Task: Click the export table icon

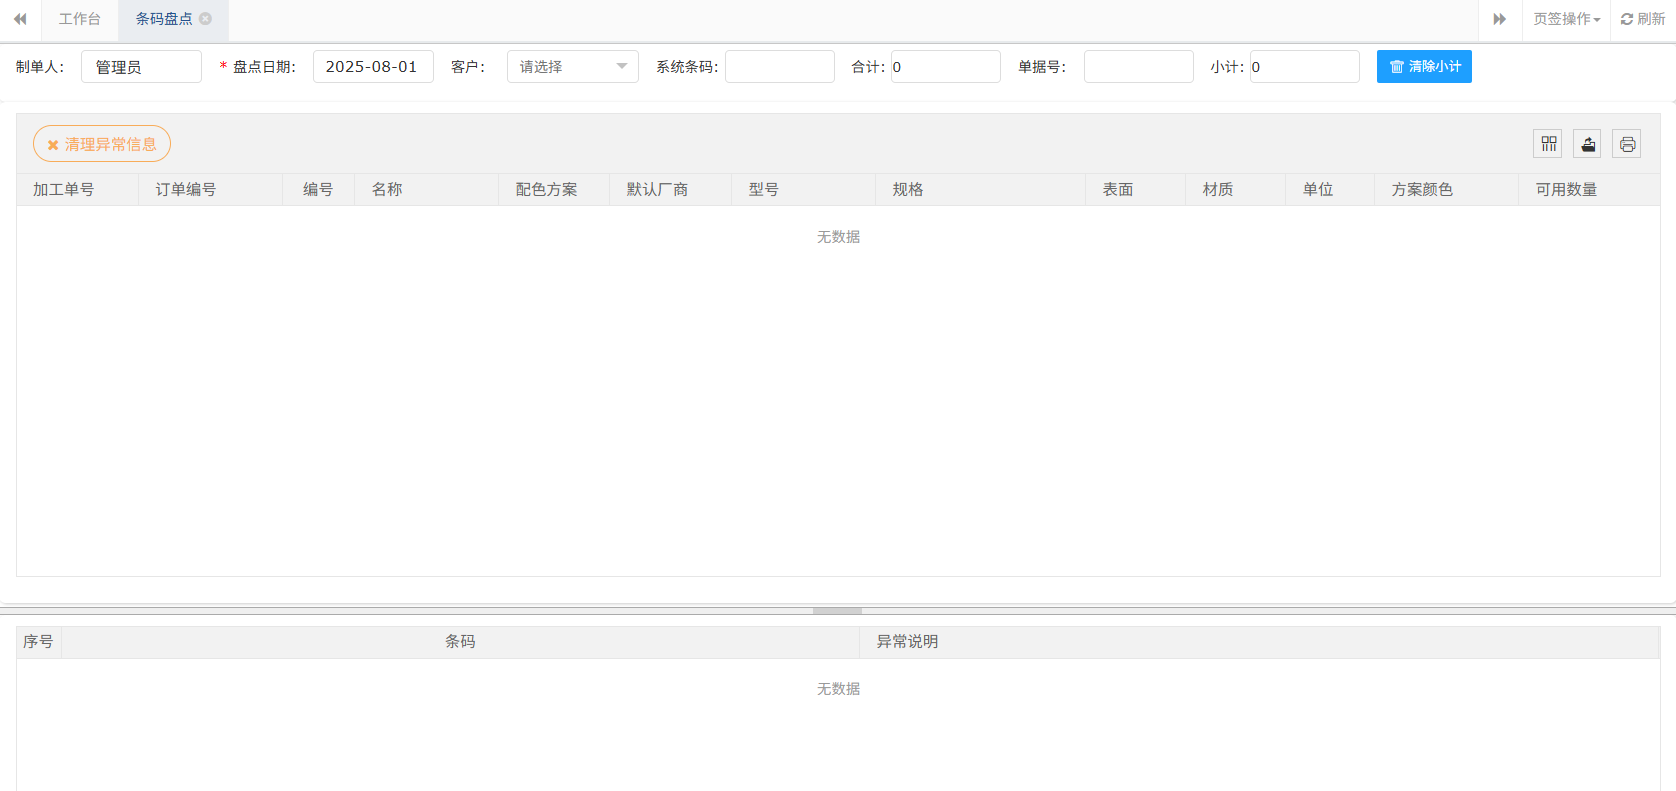Action: pyautogui.click(x=1587, y=144)
